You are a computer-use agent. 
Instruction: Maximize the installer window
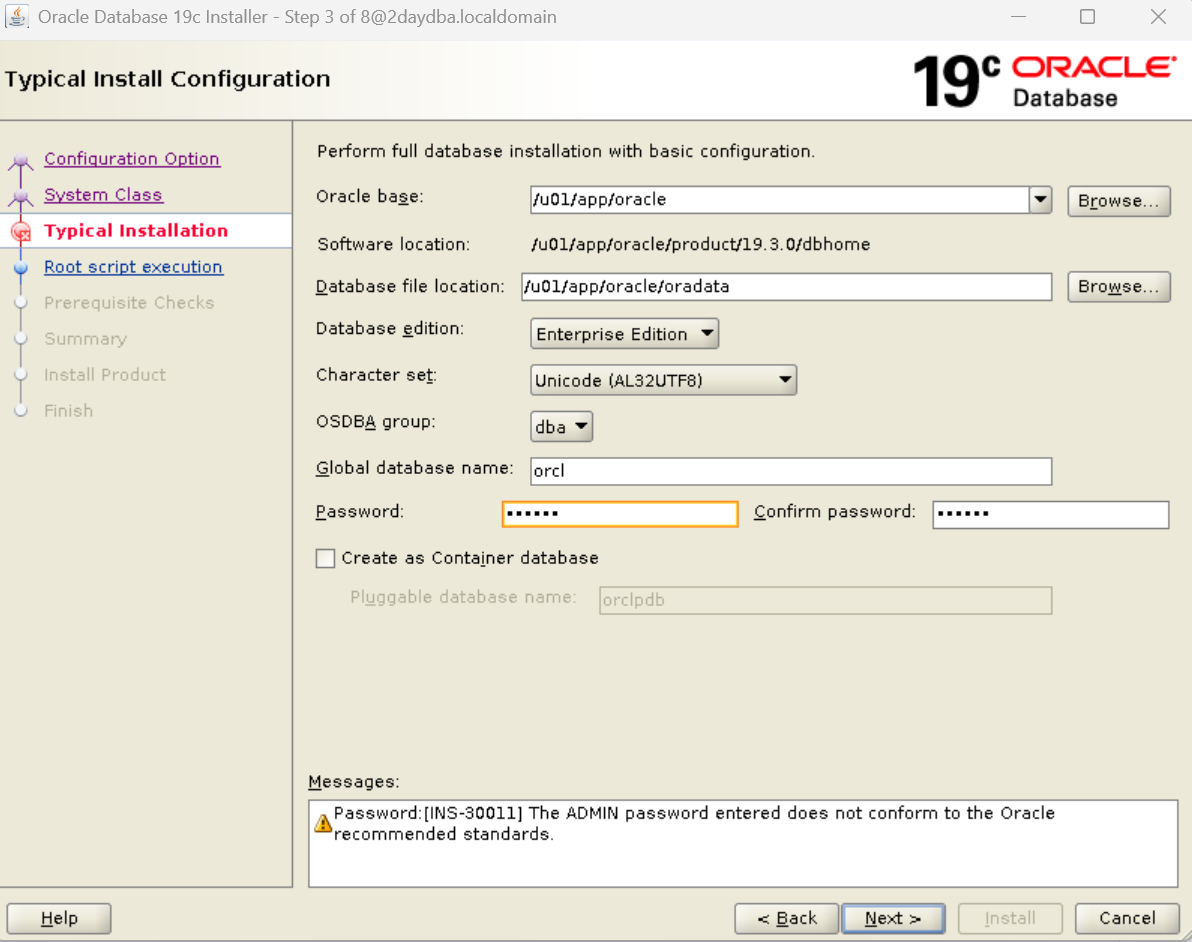click(1088, 17)
